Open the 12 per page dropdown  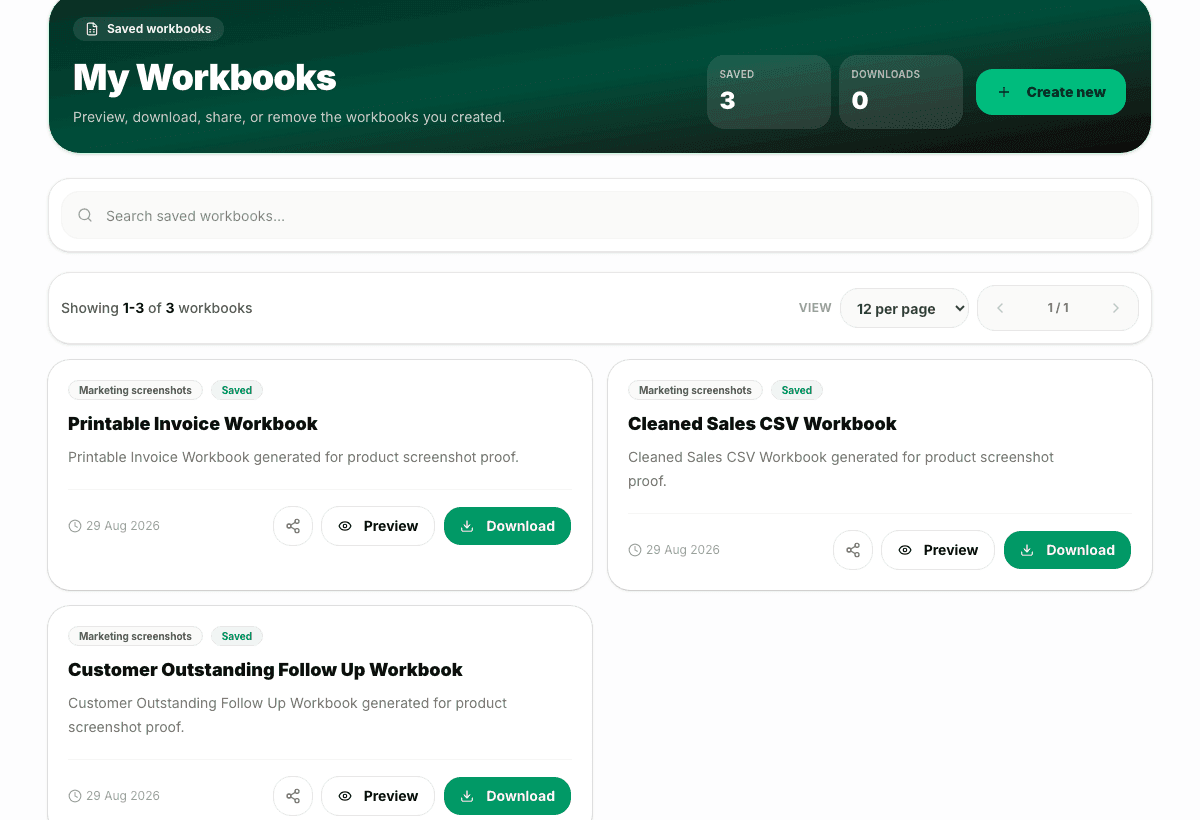click(905, 308)
